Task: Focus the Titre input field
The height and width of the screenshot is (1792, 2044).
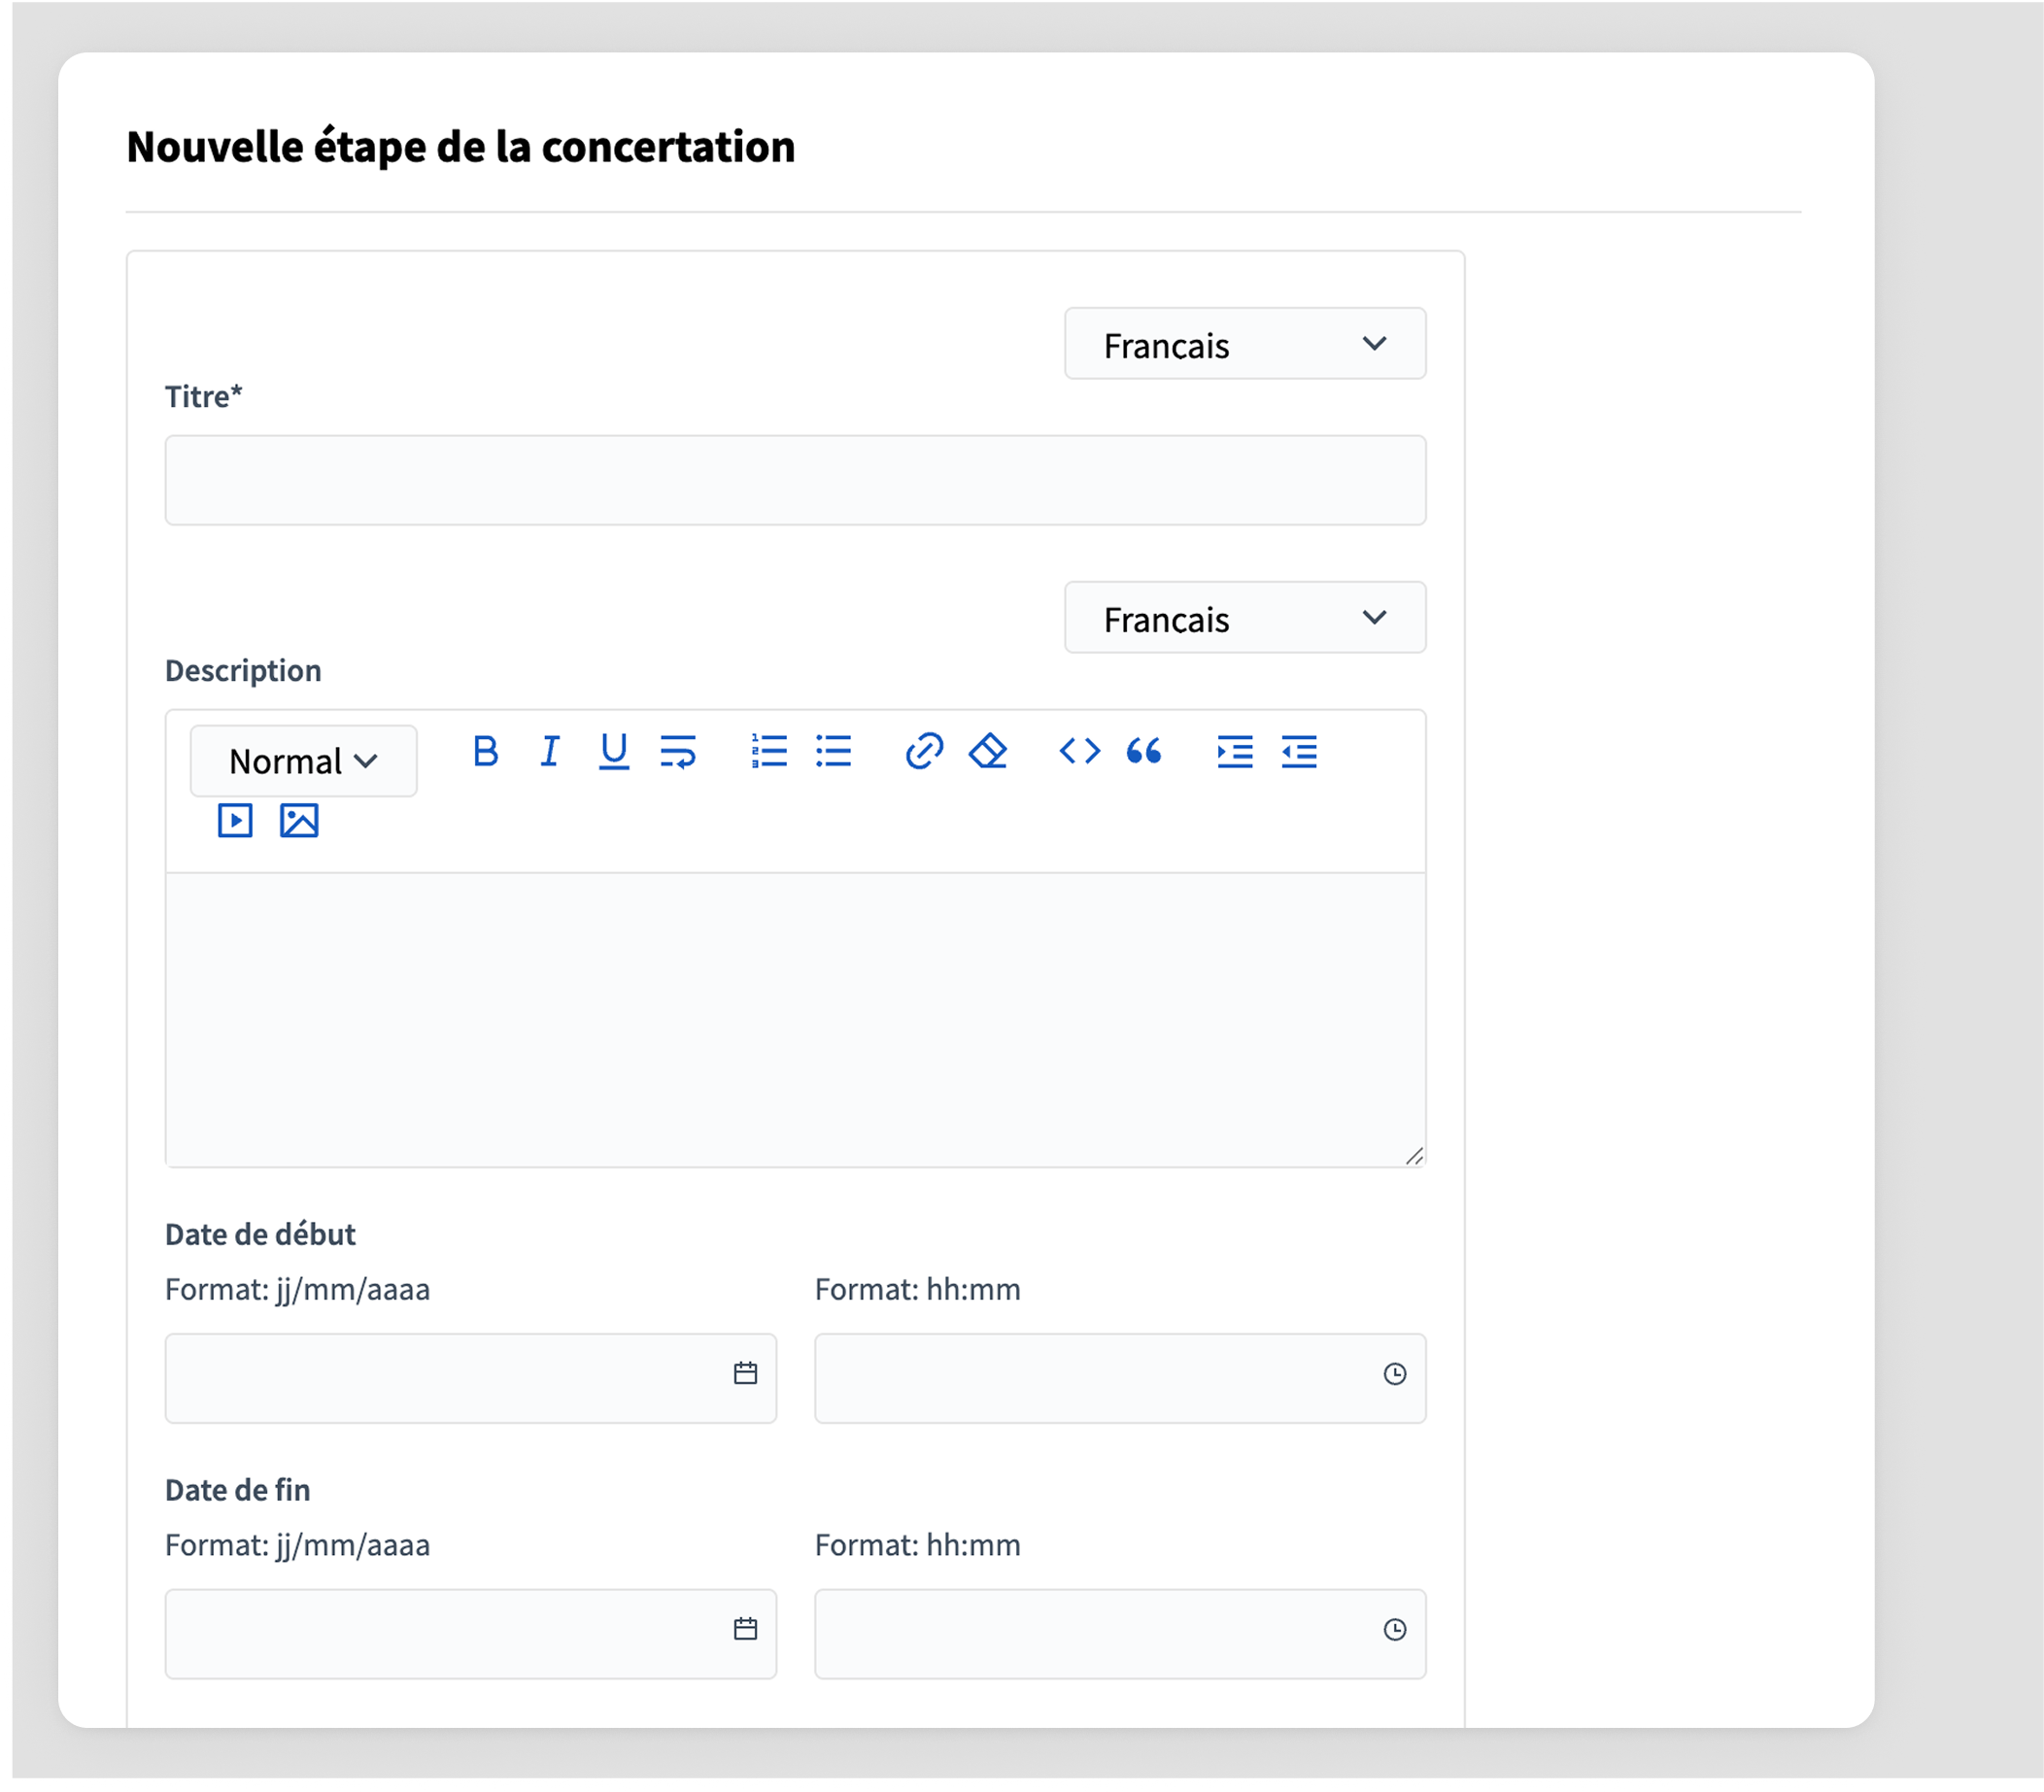Action: coord(795,481)
